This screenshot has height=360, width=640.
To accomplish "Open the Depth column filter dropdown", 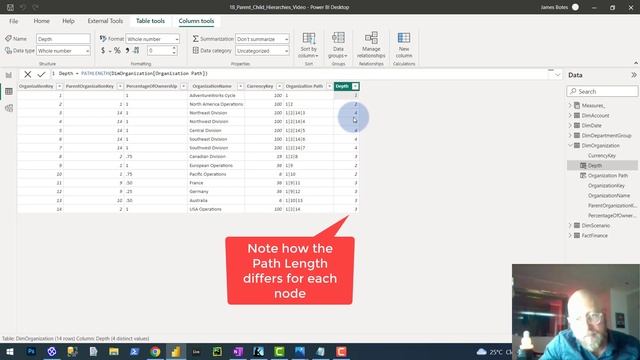I will tap(355, 86).
